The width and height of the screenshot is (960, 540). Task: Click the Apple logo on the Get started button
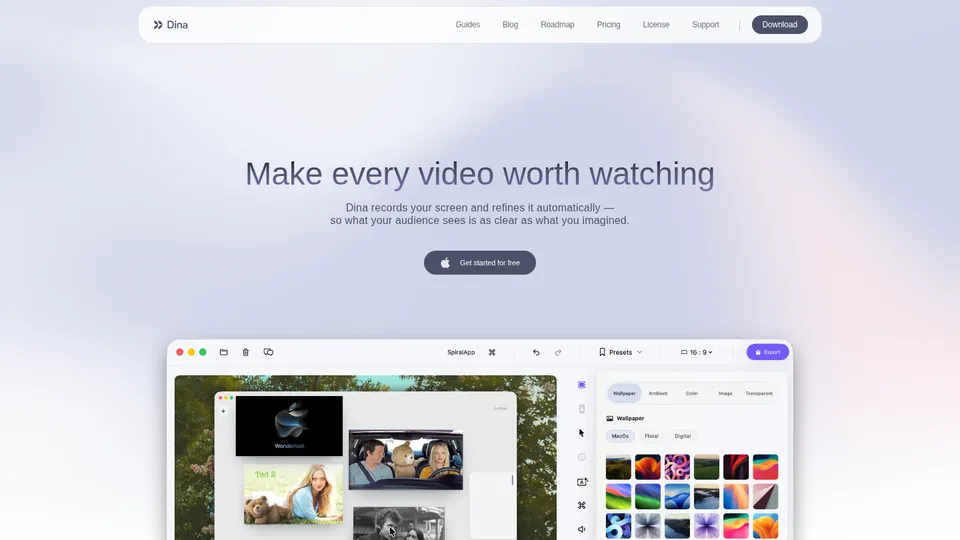(445, 263)
